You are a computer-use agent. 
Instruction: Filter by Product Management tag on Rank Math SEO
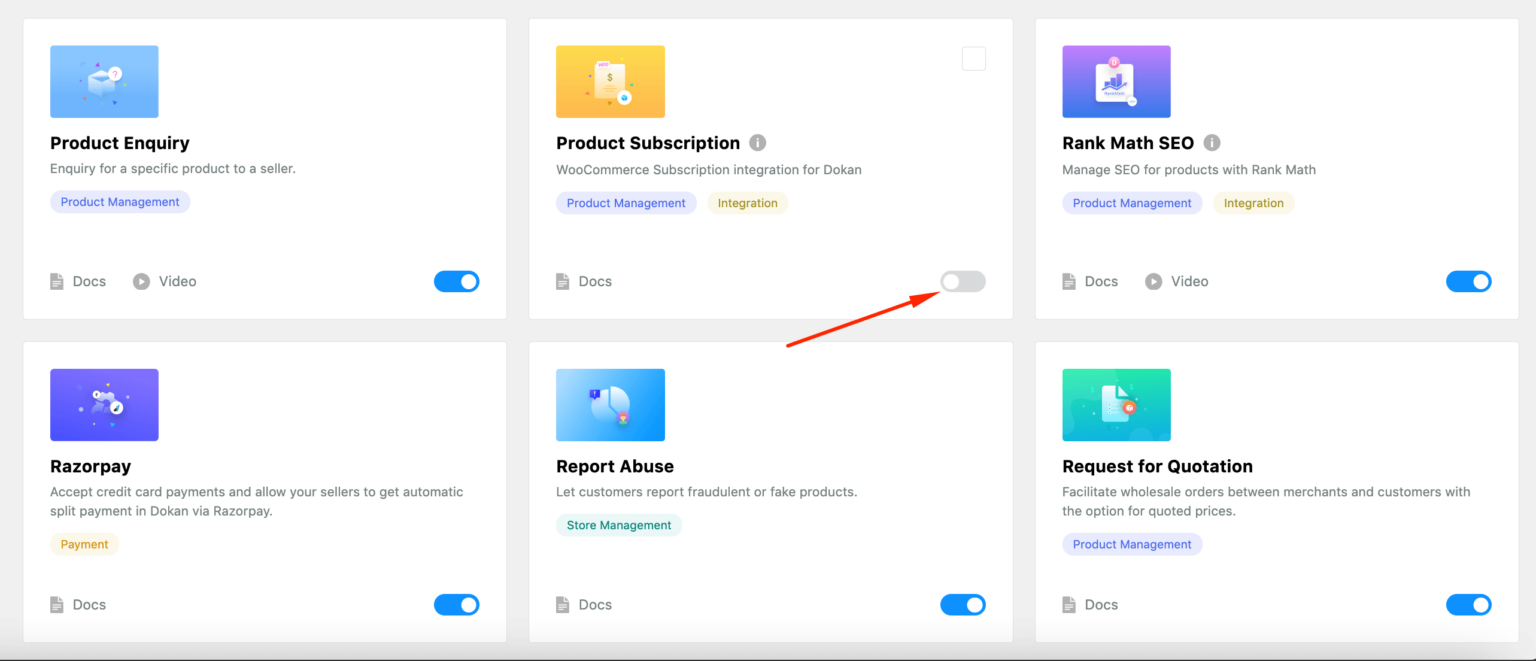click(1132, 203)
